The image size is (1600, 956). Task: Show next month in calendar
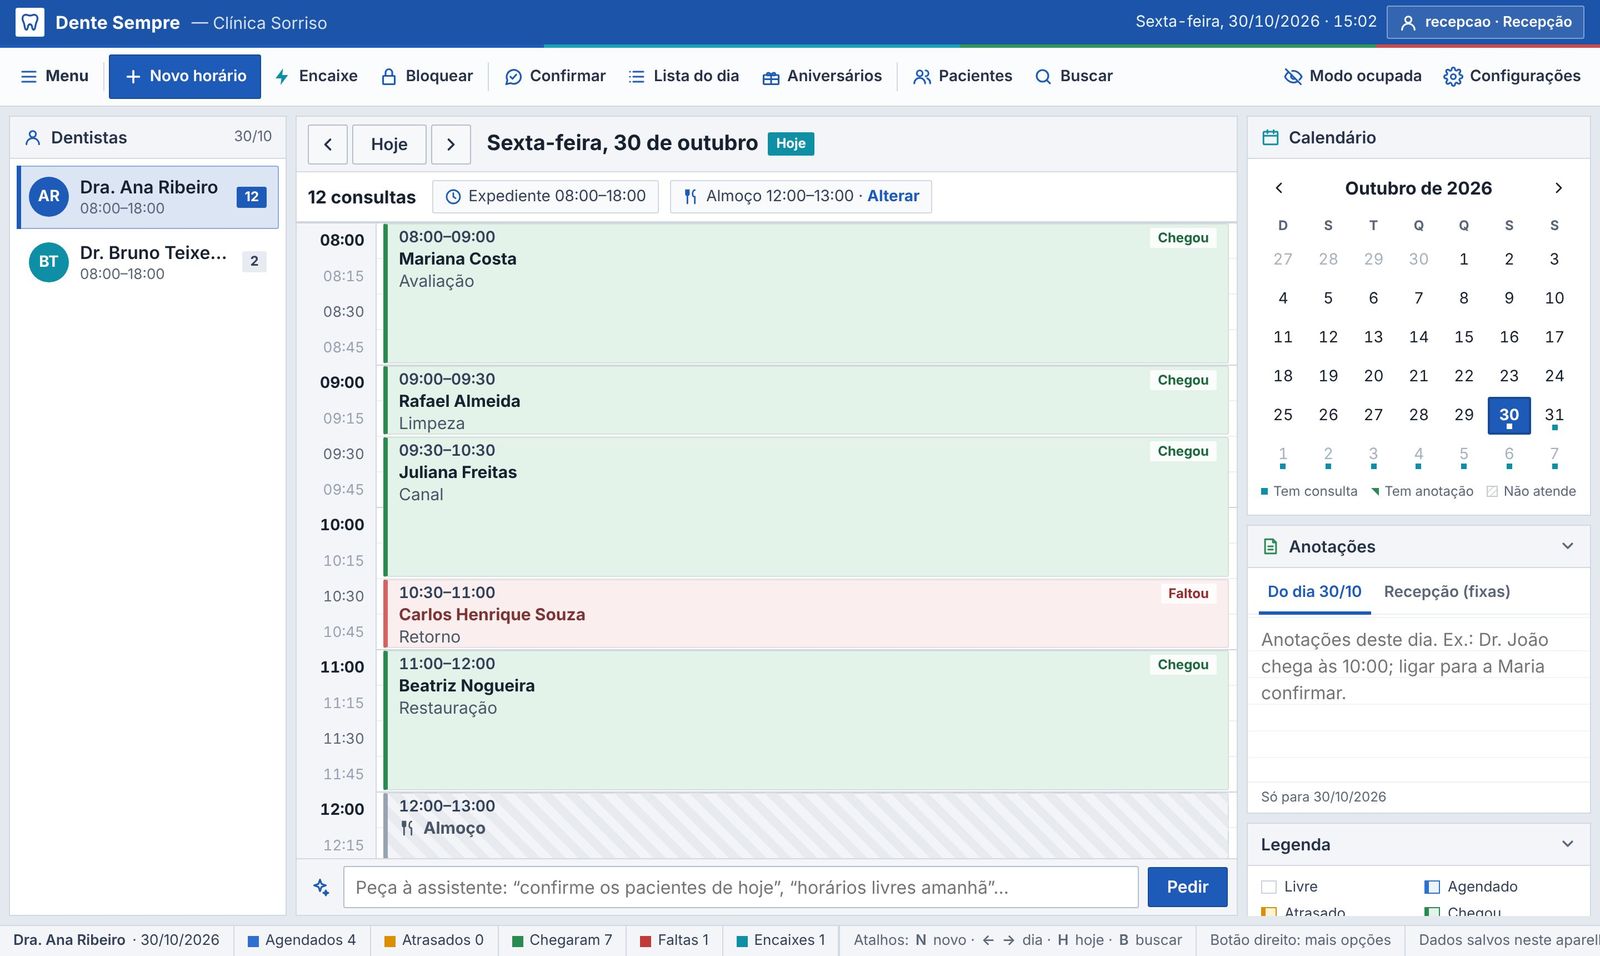1558,188
